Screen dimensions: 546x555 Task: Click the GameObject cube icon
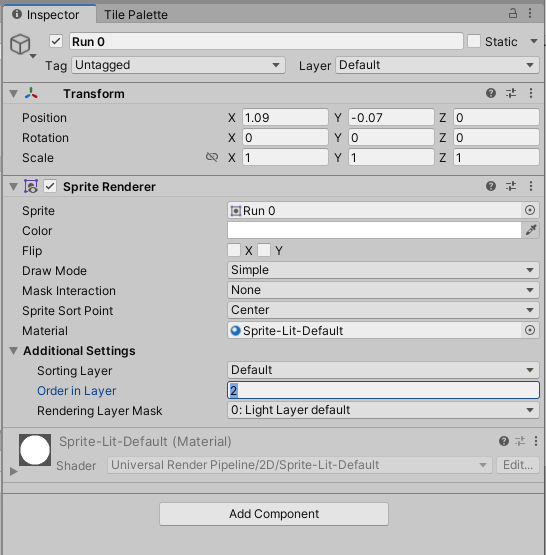pyautogui.click(x=20, y=44)
